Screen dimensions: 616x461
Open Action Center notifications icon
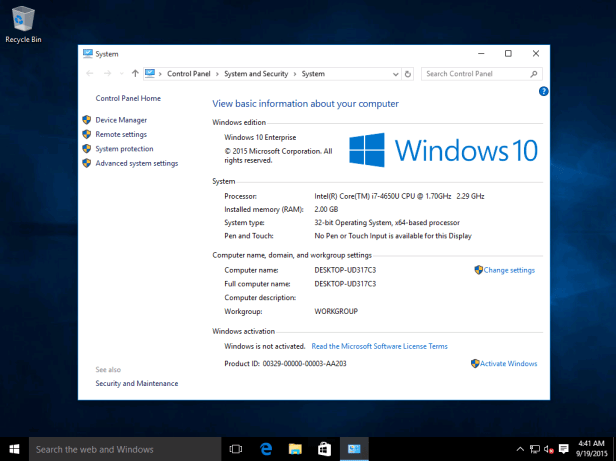pyautogui.click(x=566, y=449)
